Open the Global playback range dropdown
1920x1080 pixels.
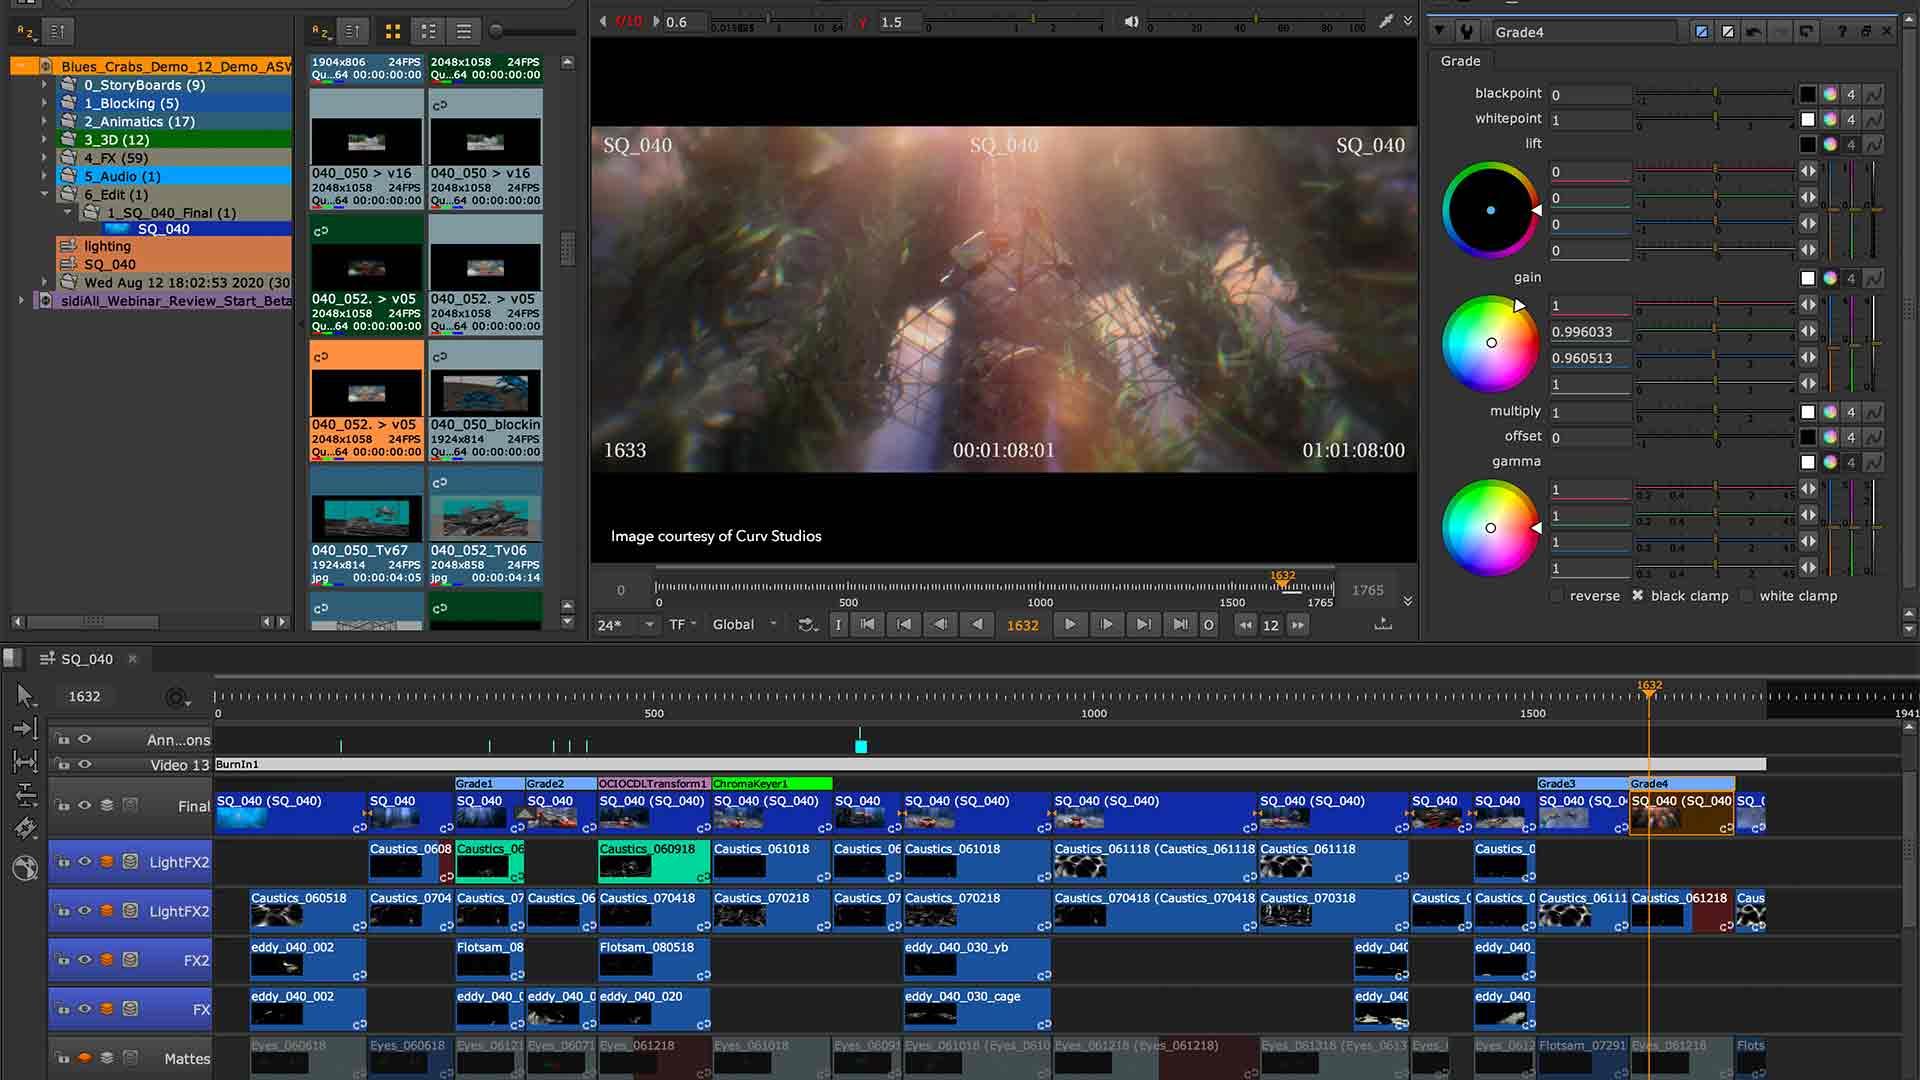tap(740, 624)
